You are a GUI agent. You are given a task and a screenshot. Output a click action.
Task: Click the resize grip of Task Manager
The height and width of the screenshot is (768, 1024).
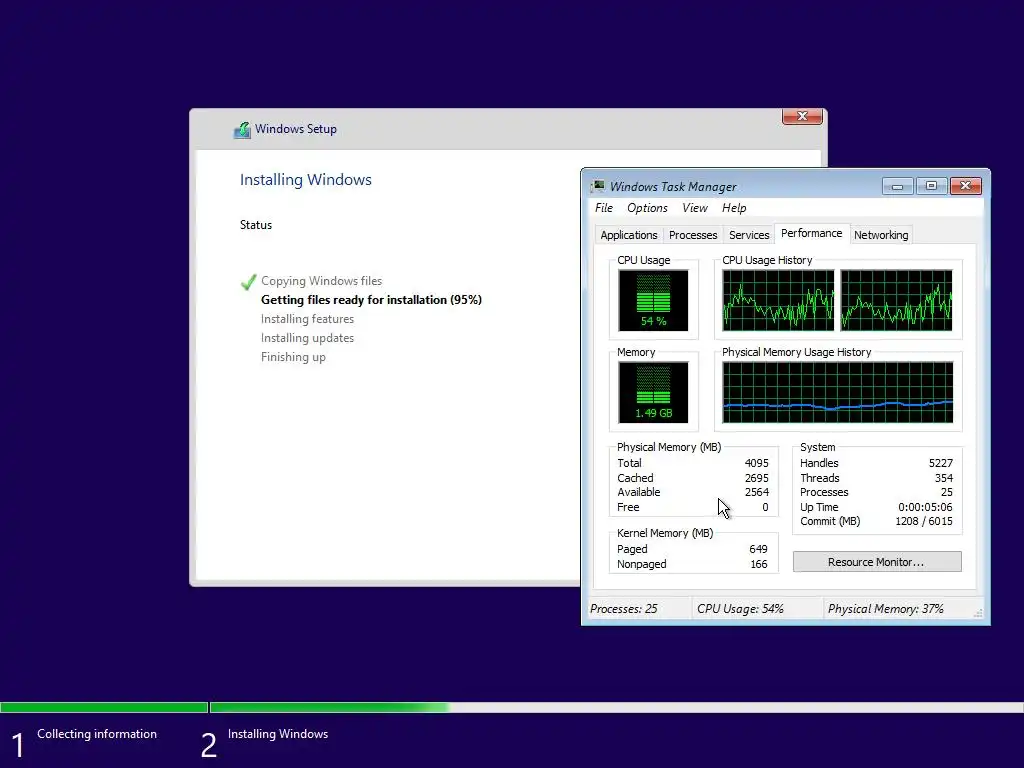click(978, 613)
